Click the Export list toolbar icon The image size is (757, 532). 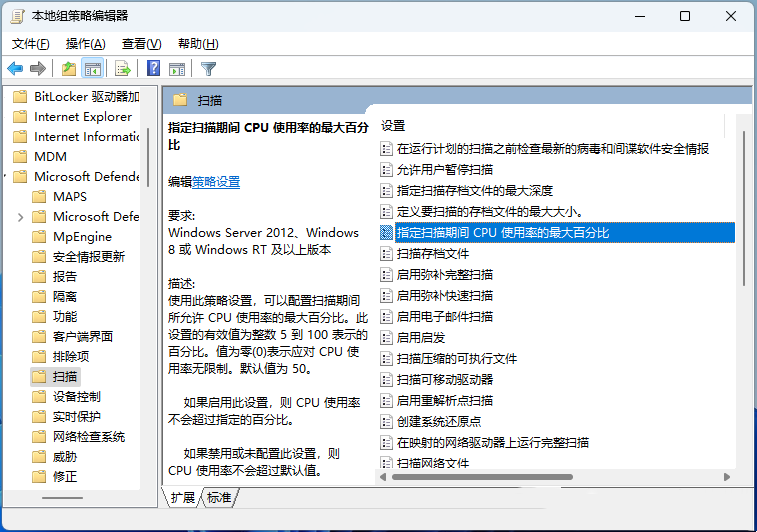pyautogui.click(x=123, y=69)
